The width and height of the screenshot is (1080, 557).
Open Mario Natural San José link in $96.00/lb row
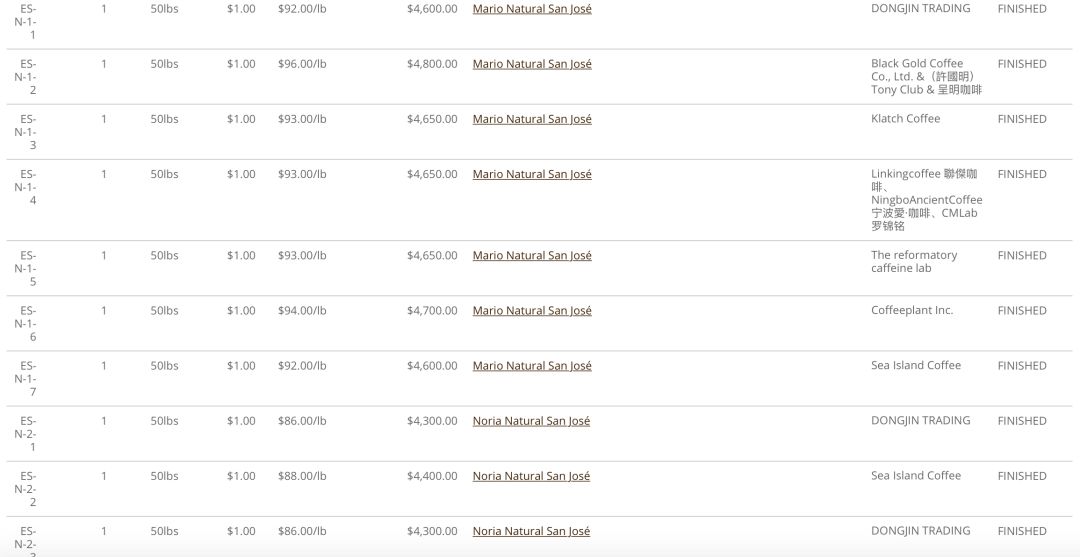pos(532,64)
